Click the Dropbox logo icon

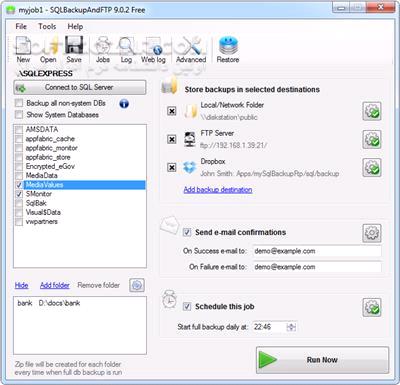tap(190, 167)
